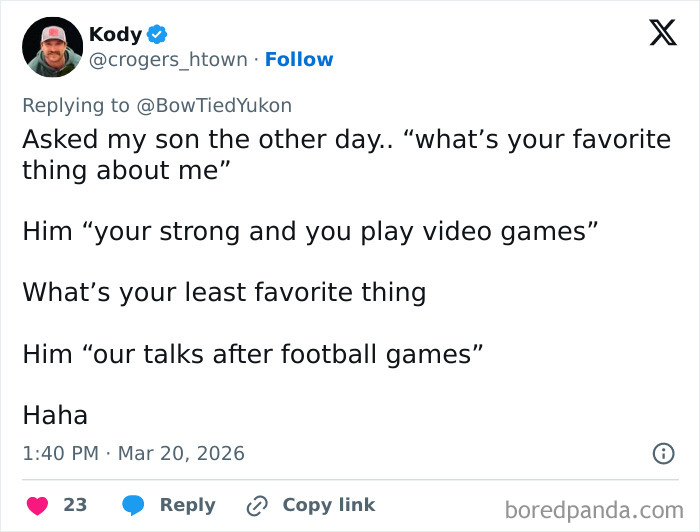Open the tweet info circle icon

(662, 453)
